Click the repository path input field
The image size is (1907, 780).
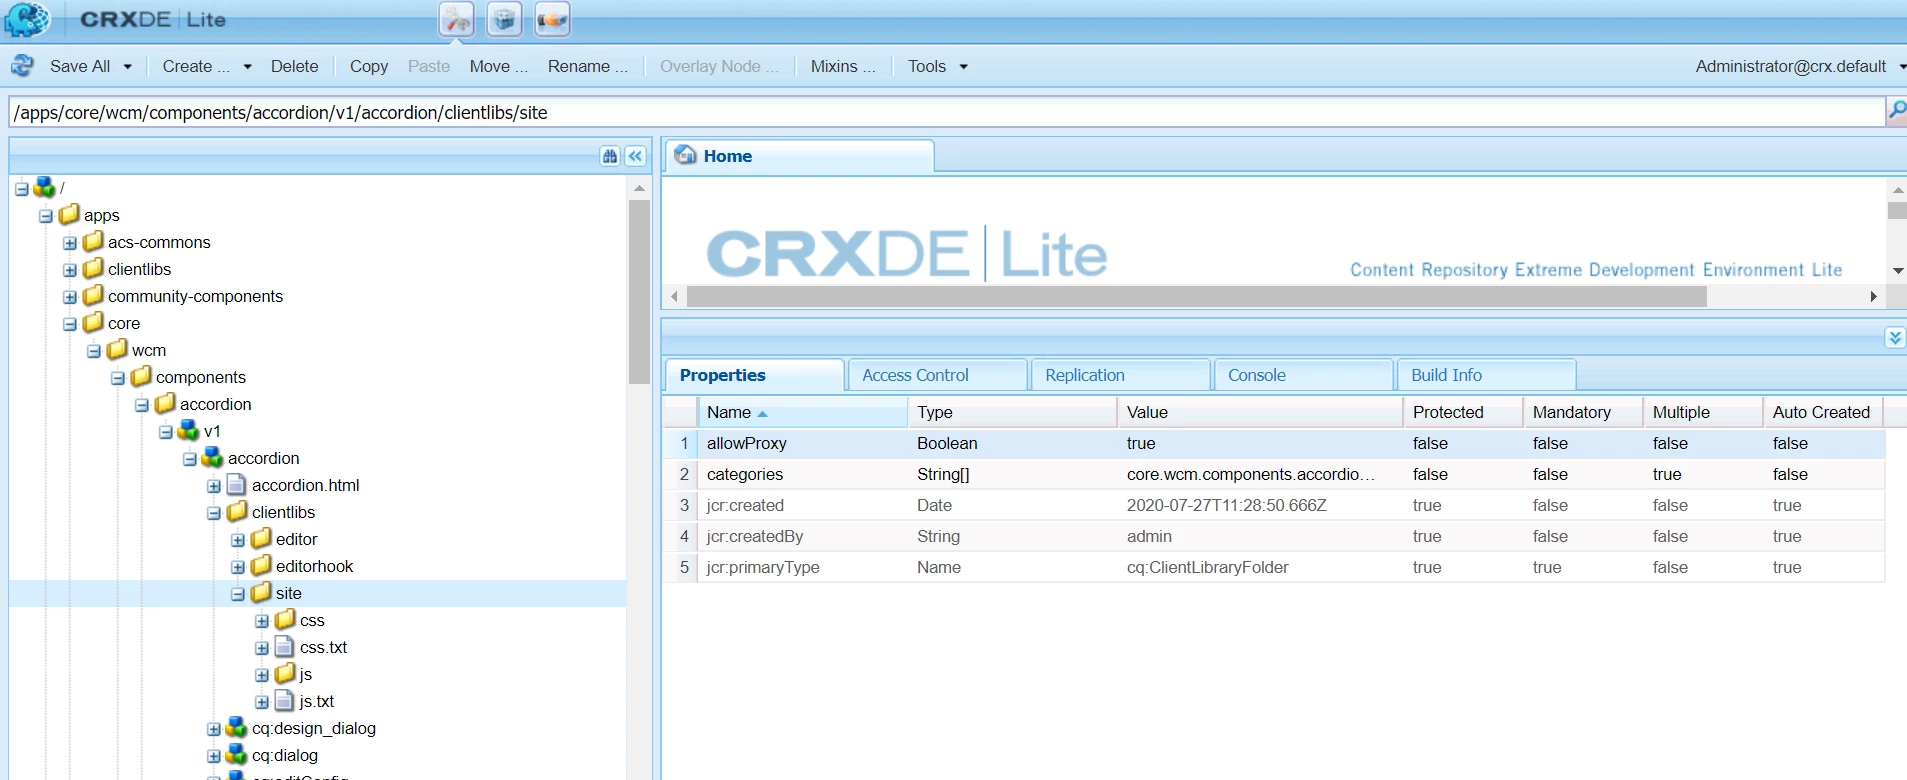947,112
